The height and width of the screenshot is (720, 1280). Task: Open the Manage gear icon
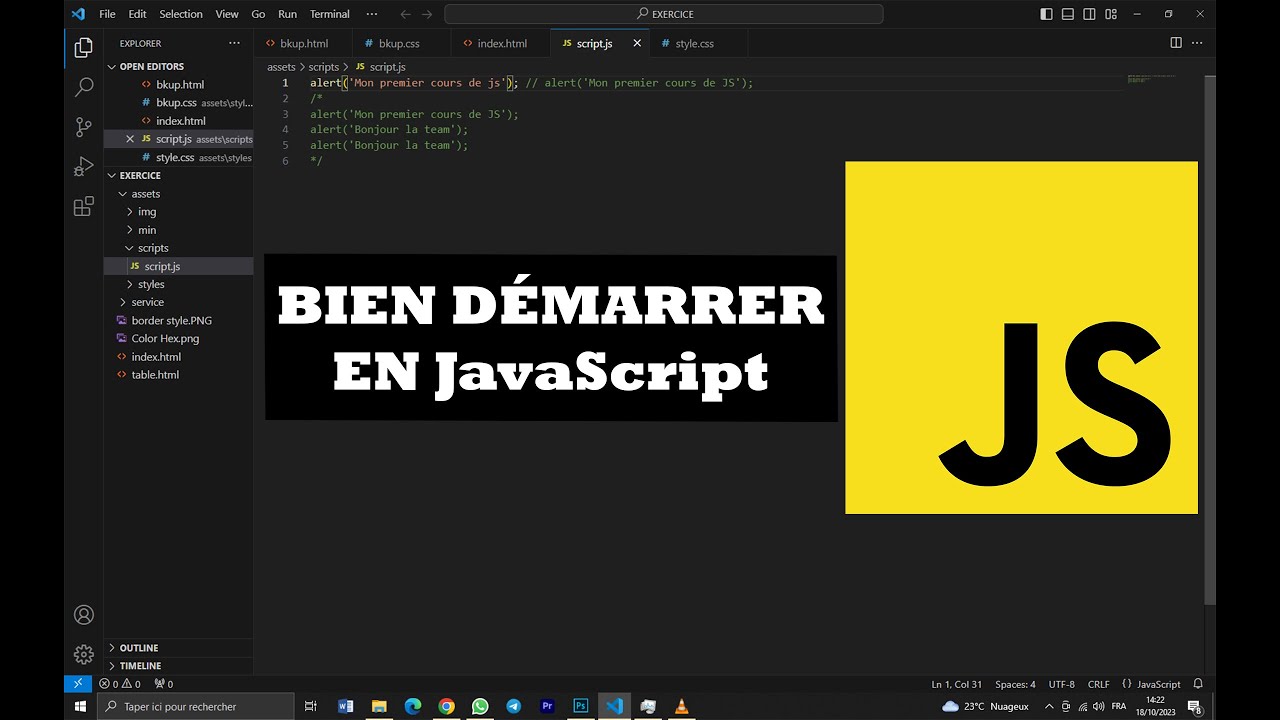84,654
